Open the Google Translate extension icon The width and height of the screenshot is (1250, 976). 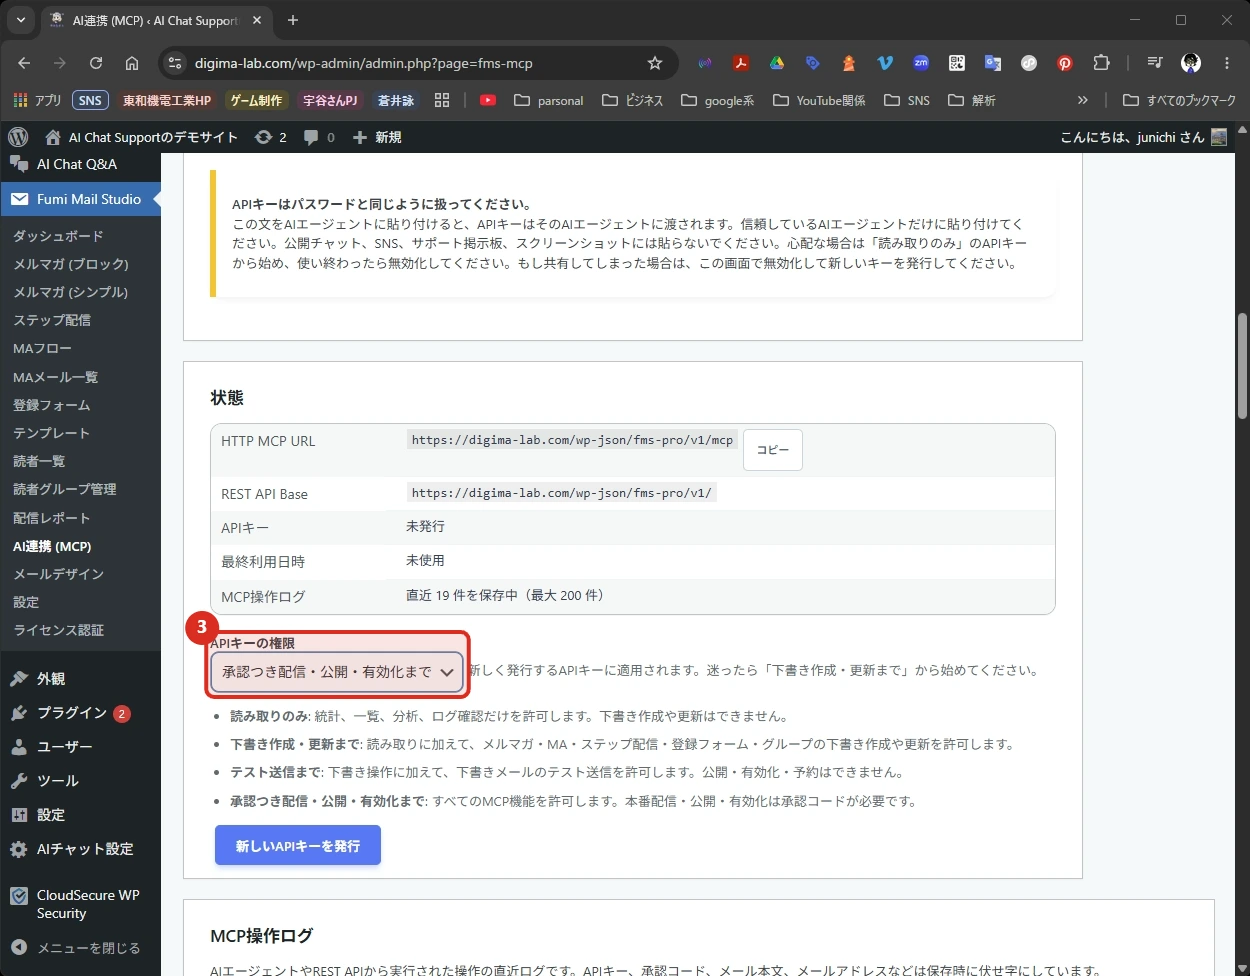tap(993, 63)
